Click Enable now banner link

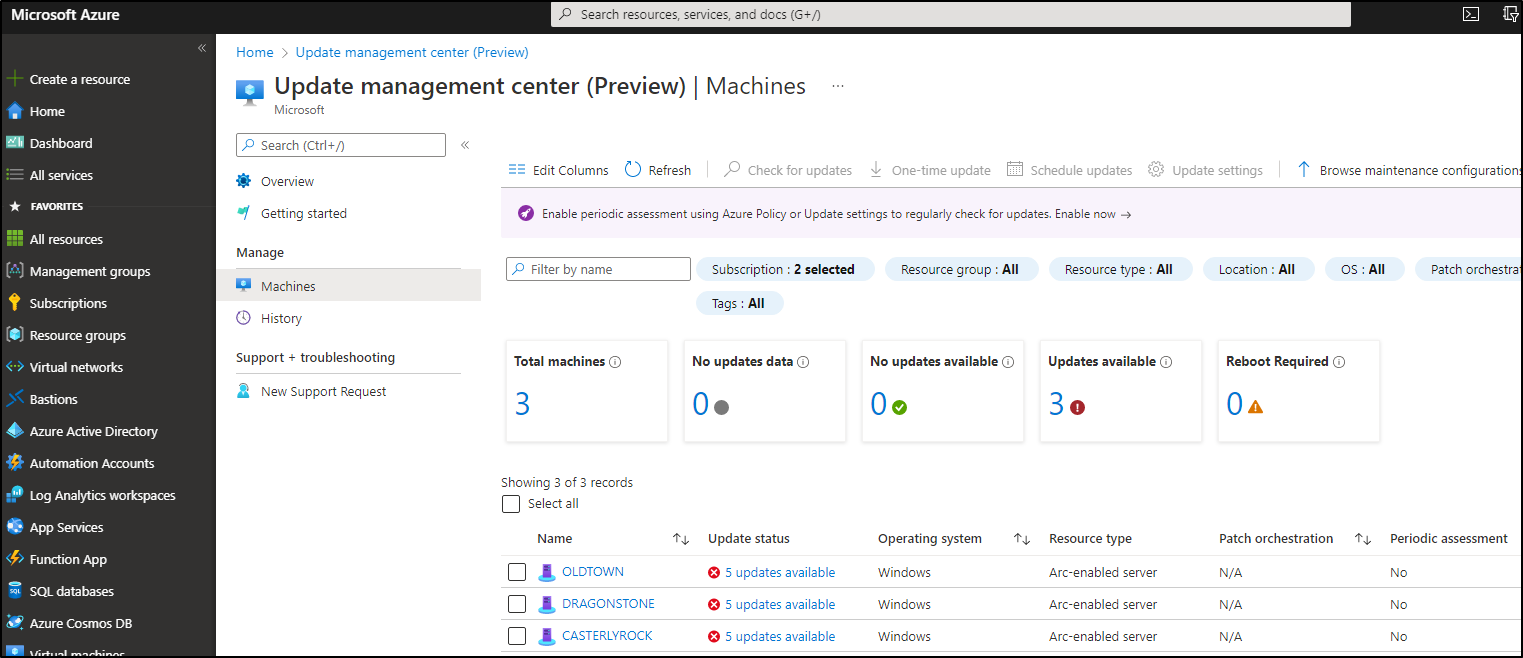tap(1091, 214)
